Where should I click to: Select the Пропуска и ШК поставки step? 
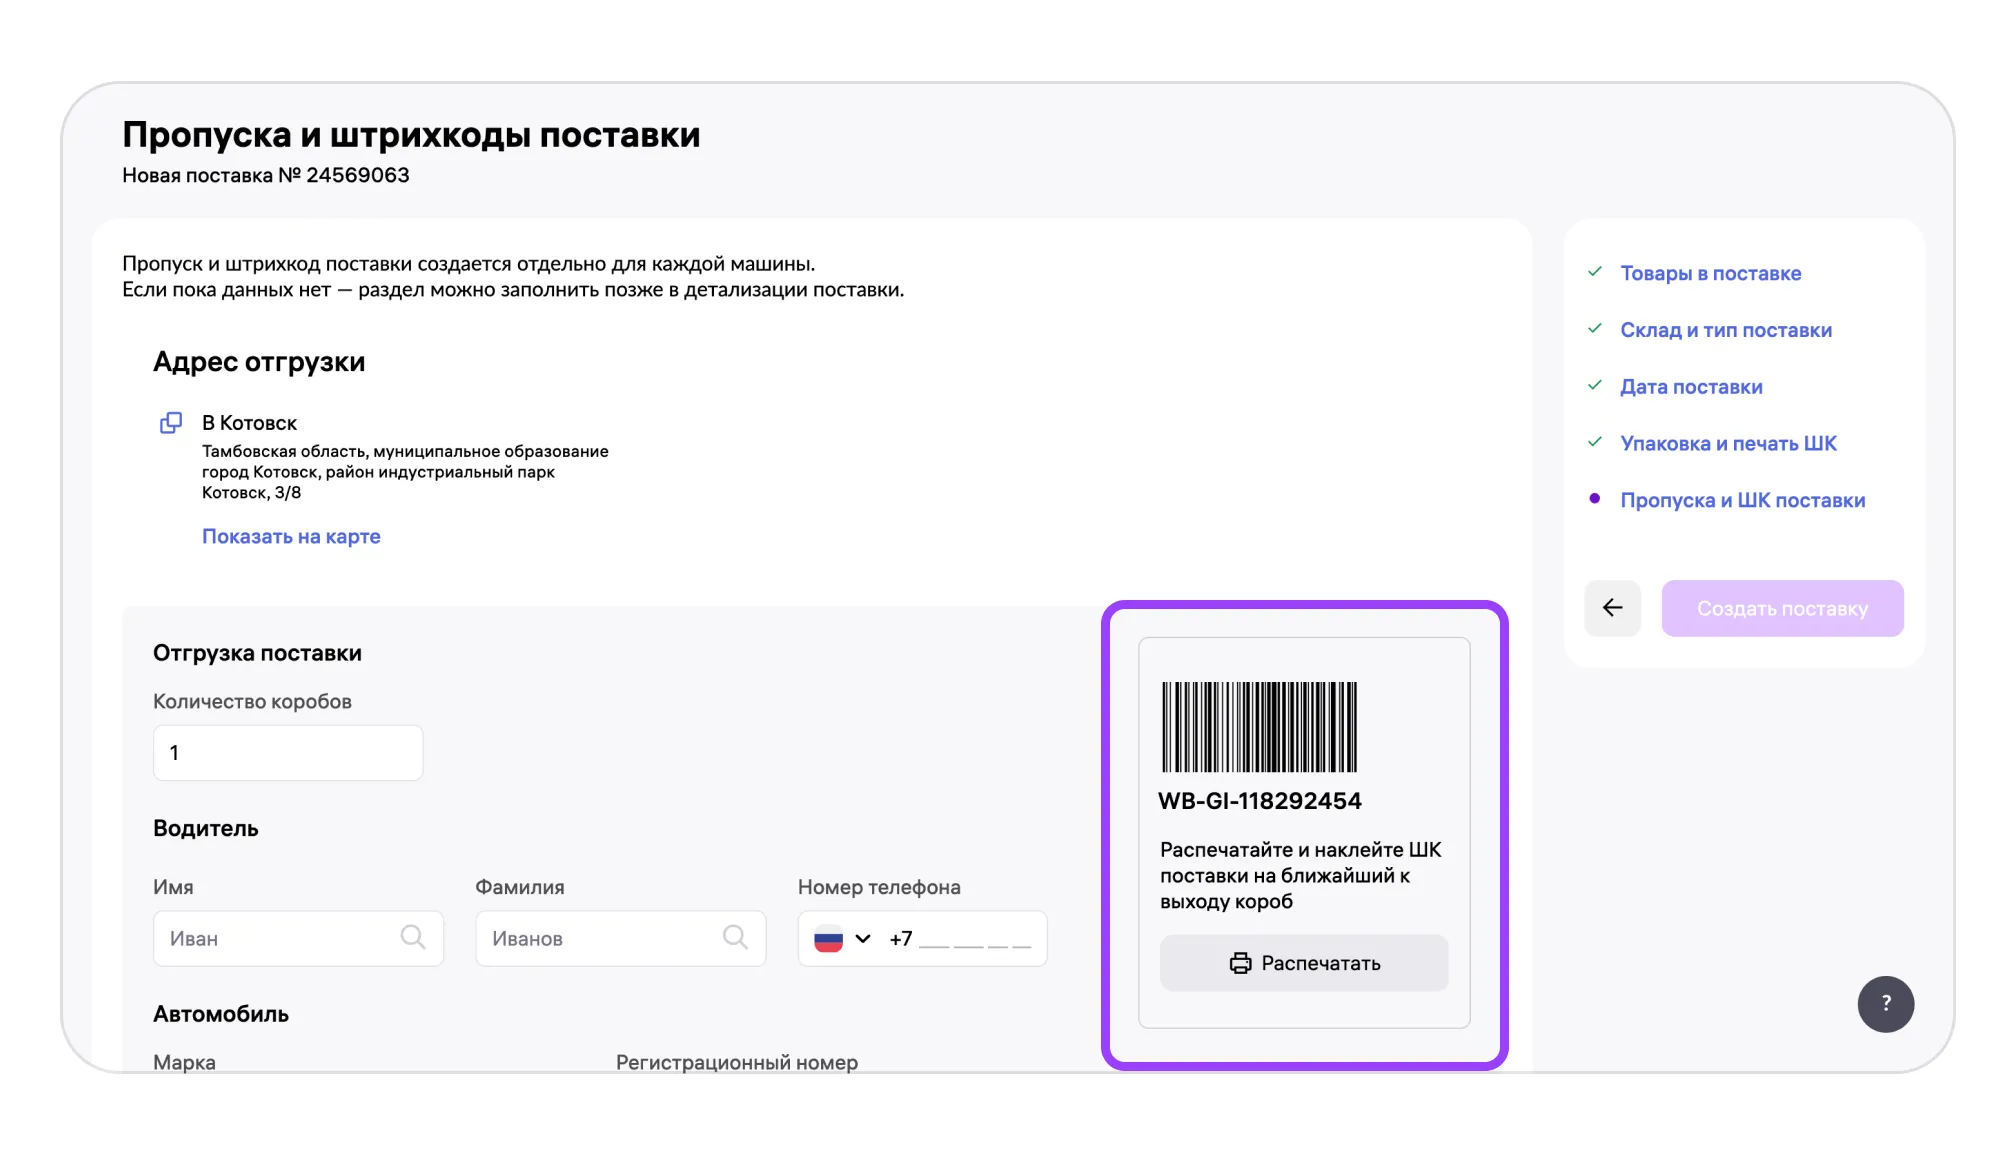(1742, 500)
